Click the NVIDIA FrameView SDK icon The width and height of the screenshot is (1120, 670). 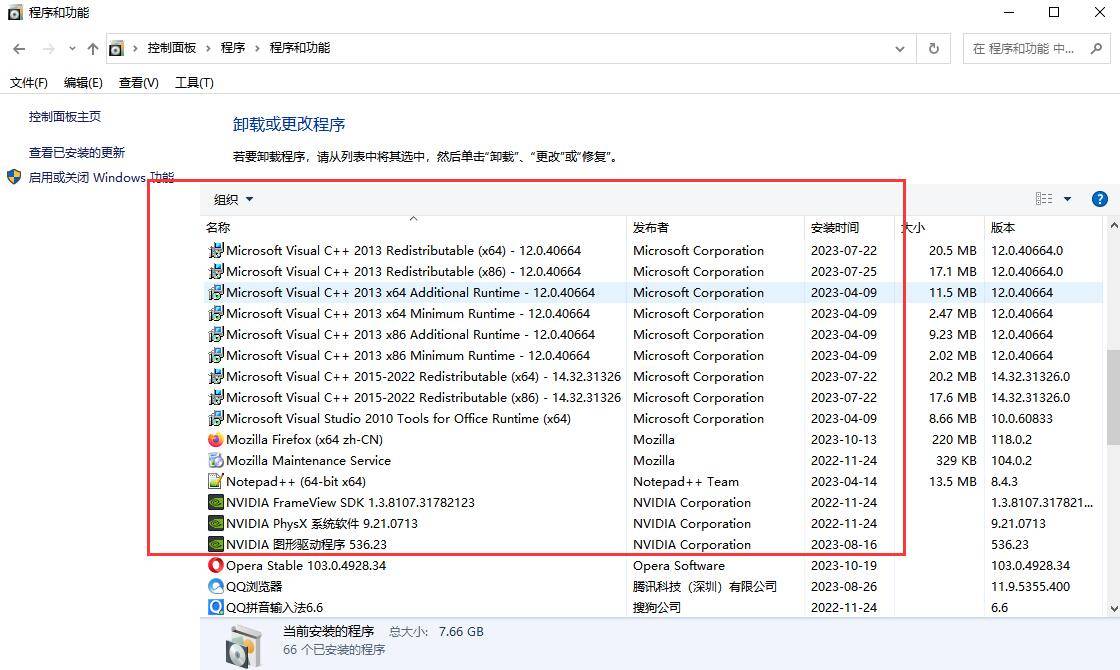(216, 502)
